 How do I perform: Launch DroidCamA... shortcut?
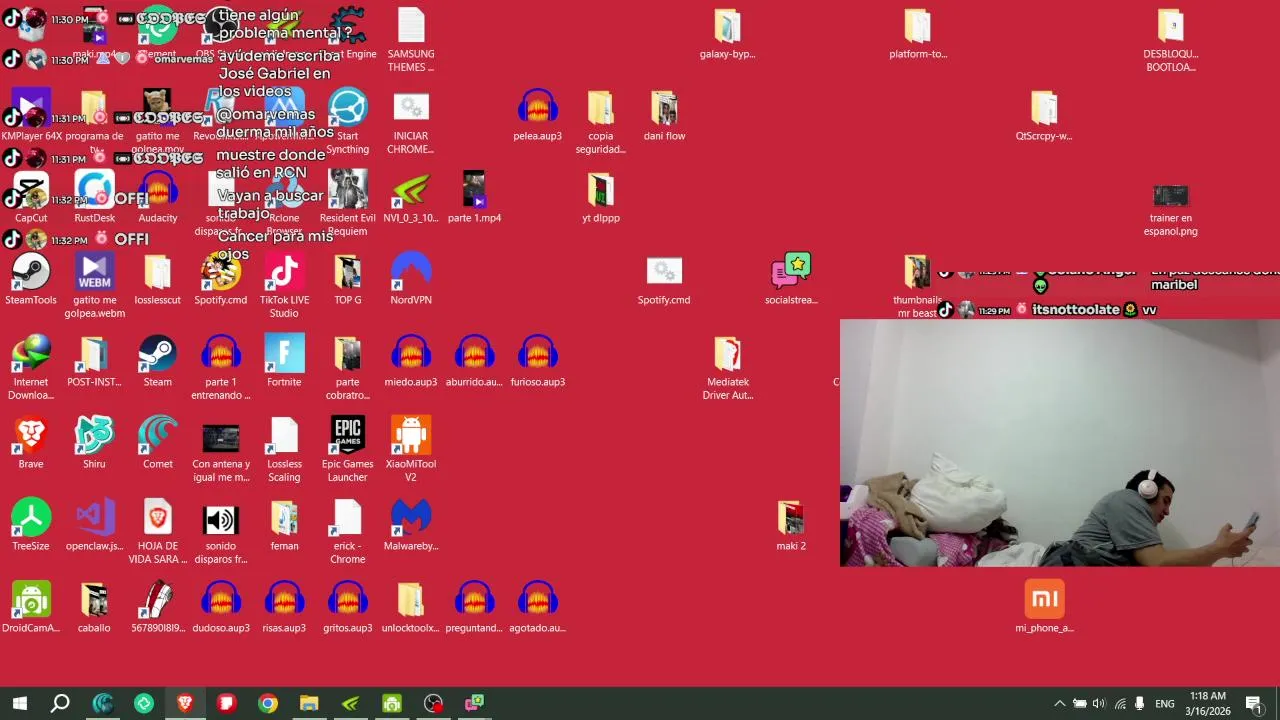point(31,608)
